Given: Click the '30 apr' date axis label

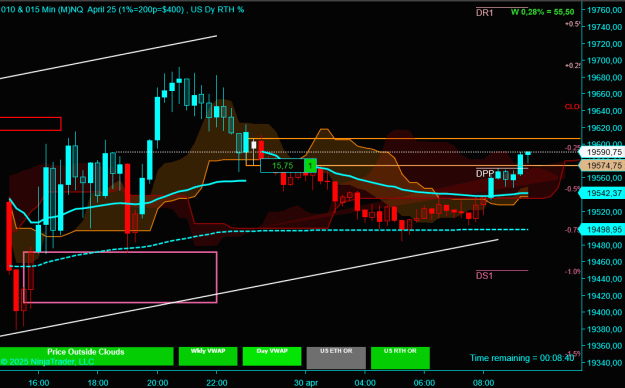Looking at the screenshot, I should pyautogui.click(x=306, y=383).
